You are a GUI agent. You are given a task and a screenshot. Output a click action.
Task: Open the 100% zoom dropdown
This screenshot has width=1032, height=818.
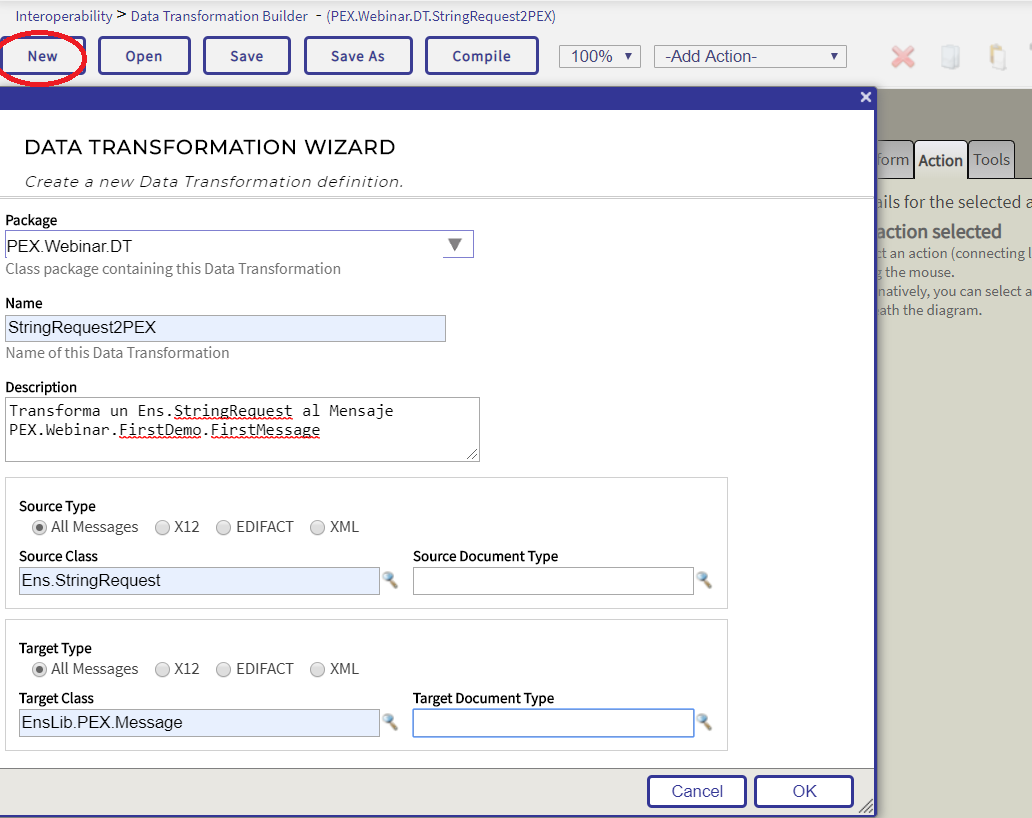pos(600,57)
